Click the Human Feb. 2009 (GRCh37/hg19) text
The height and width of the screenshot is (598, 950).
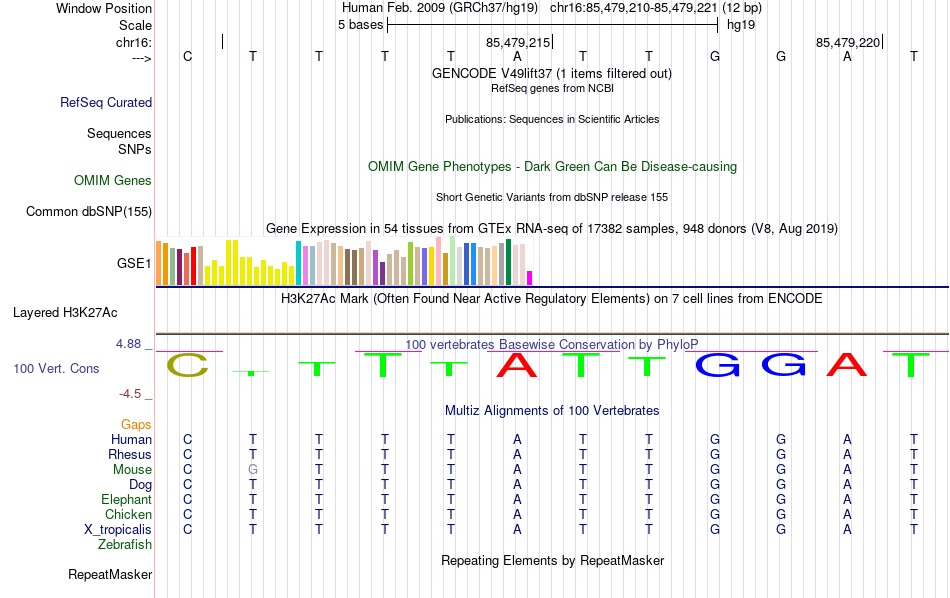point(440,8)
